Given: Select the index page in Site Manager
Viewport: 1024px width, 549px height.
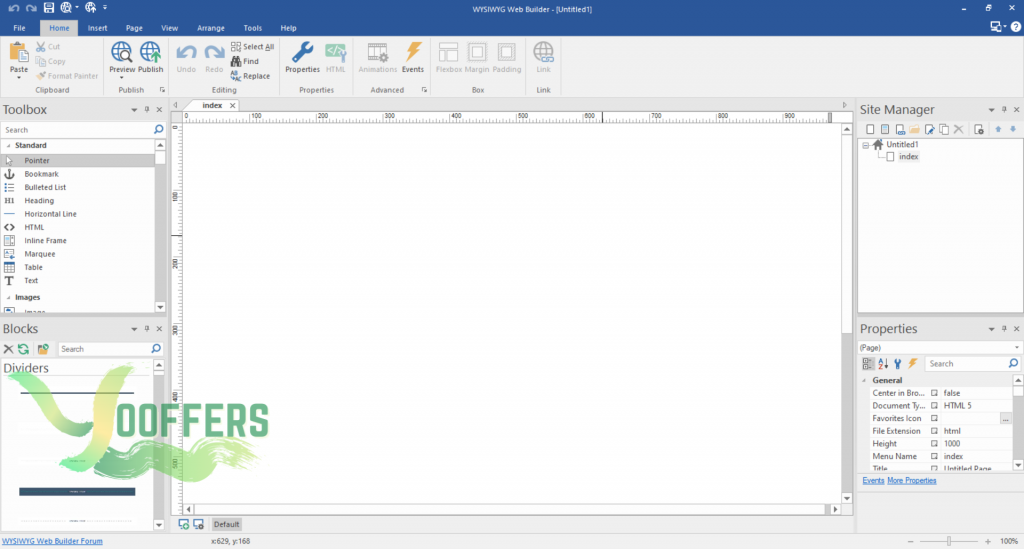Looking at the screenshot, I should (x=908, y=157).
